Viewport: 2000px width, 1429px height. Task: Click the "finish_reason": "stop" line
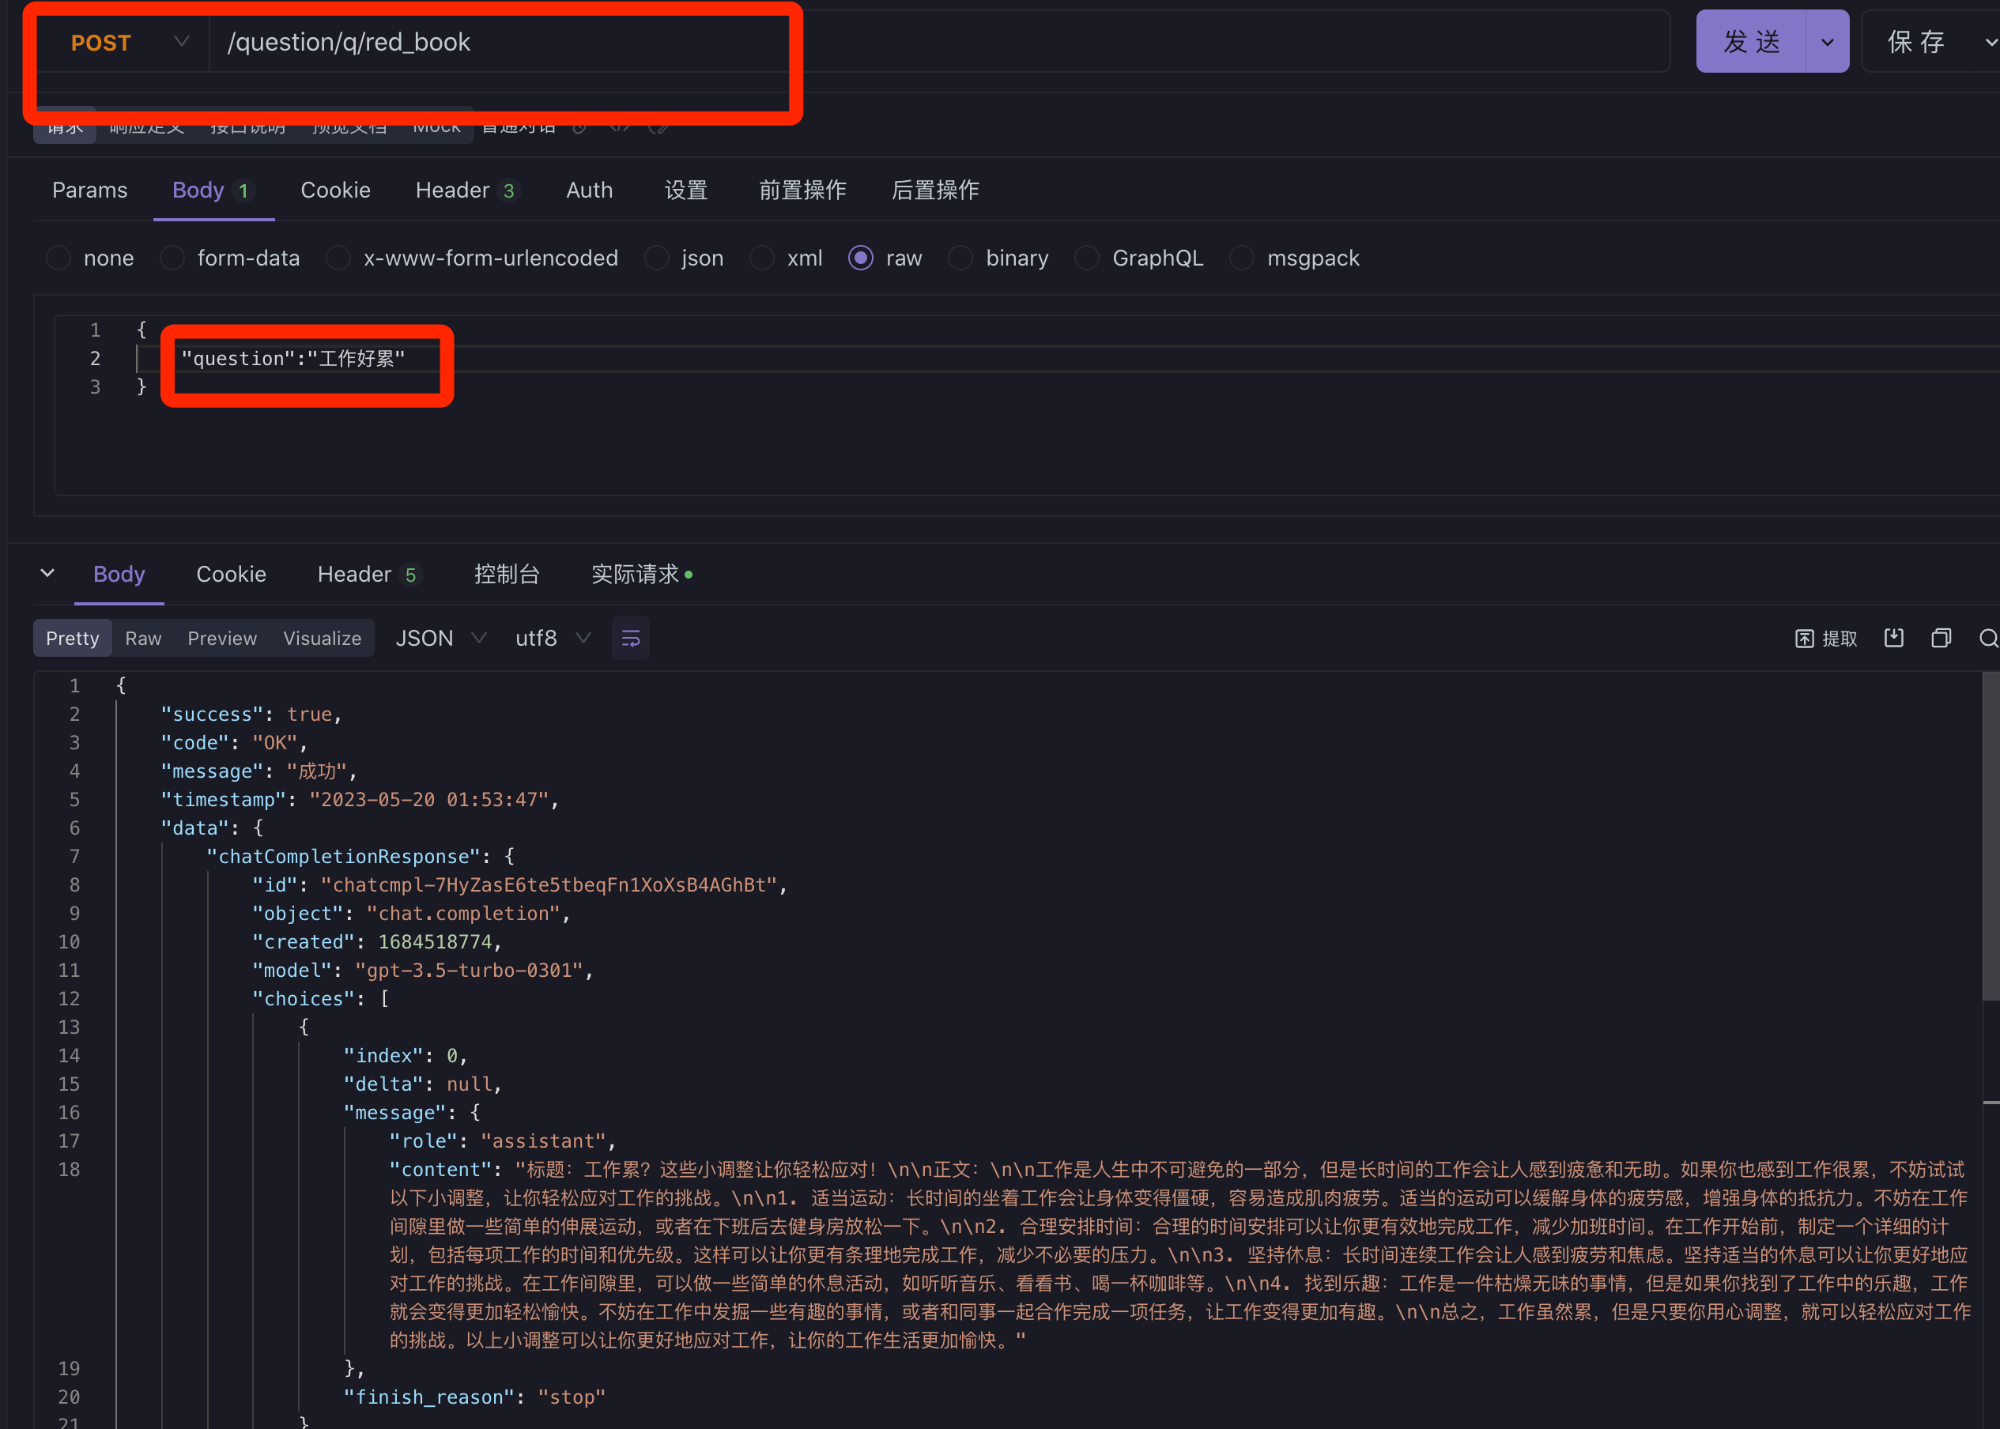pyautogui.click(x=474, y=1397)
